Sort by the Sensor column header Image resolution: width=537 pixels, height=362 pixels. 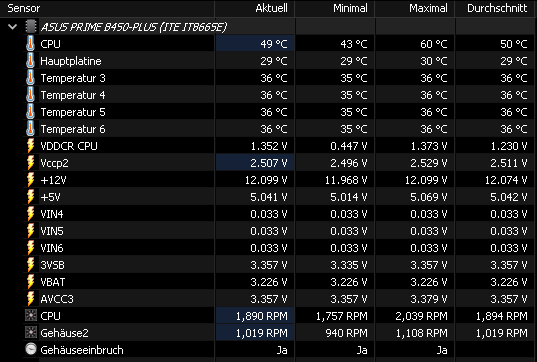tap(107, 8)
